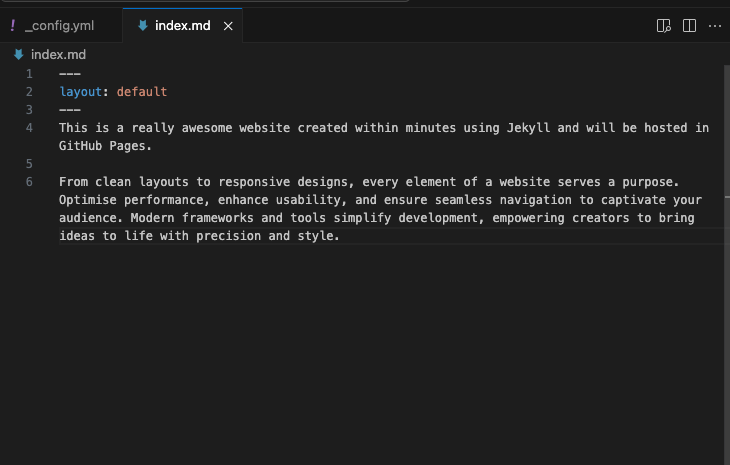Click the index.md breadcrumb label
The height and width of the screenshot is (465, 730).
pos(58,54)
